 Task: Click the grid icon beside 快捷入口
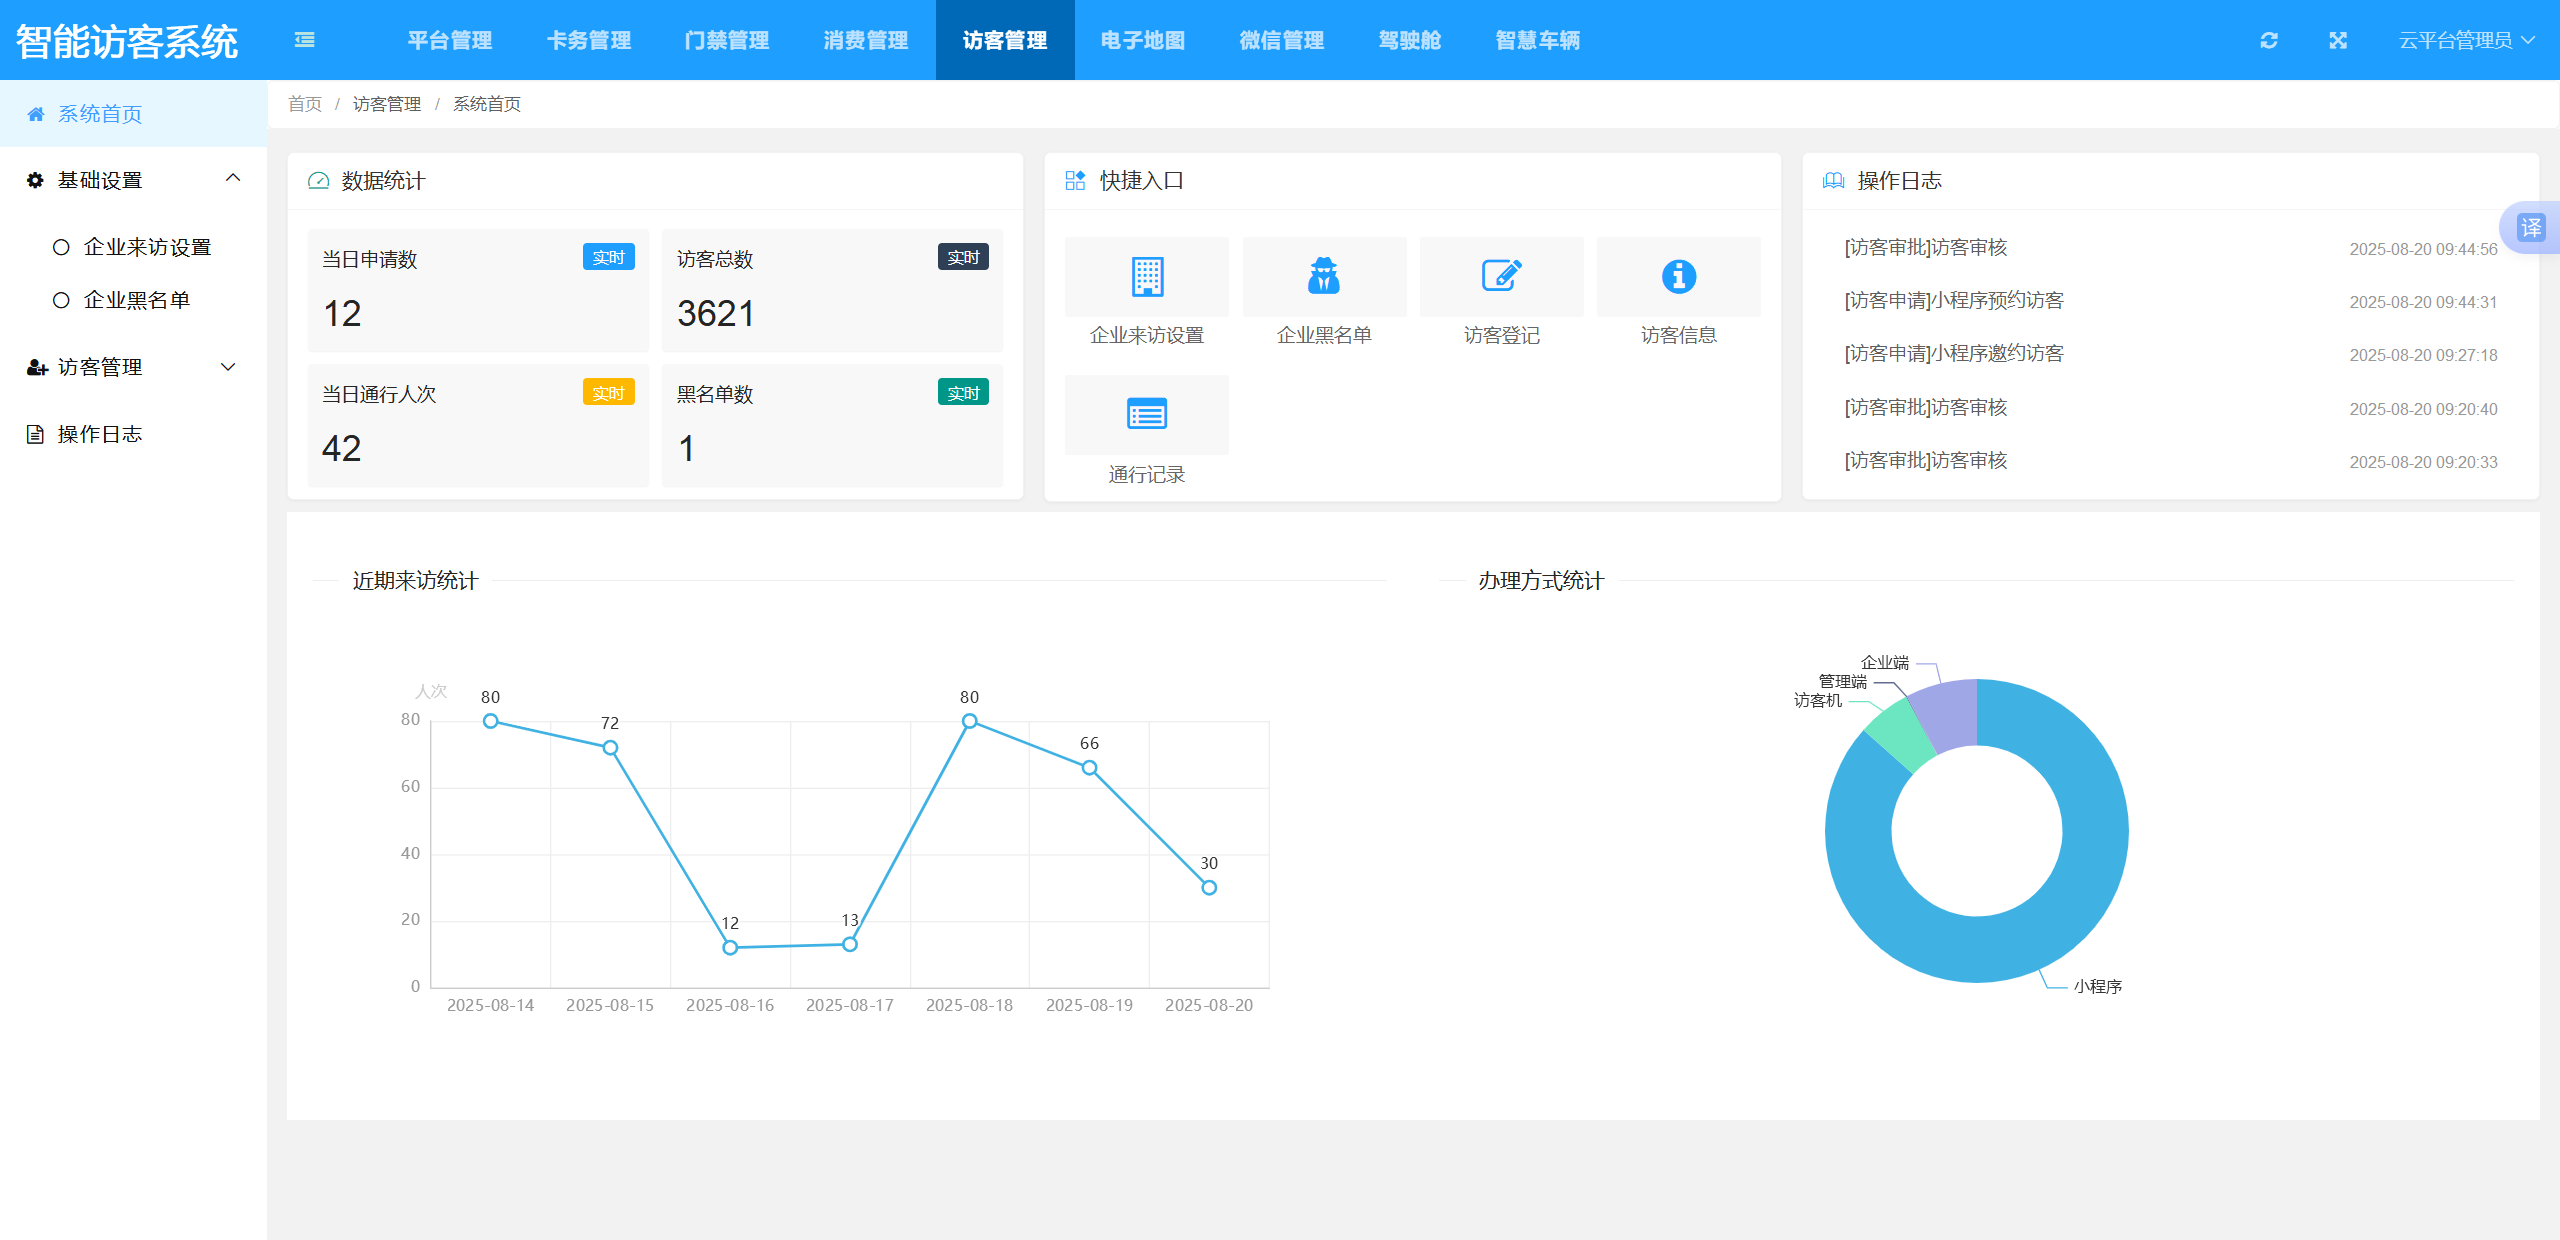1075,180
